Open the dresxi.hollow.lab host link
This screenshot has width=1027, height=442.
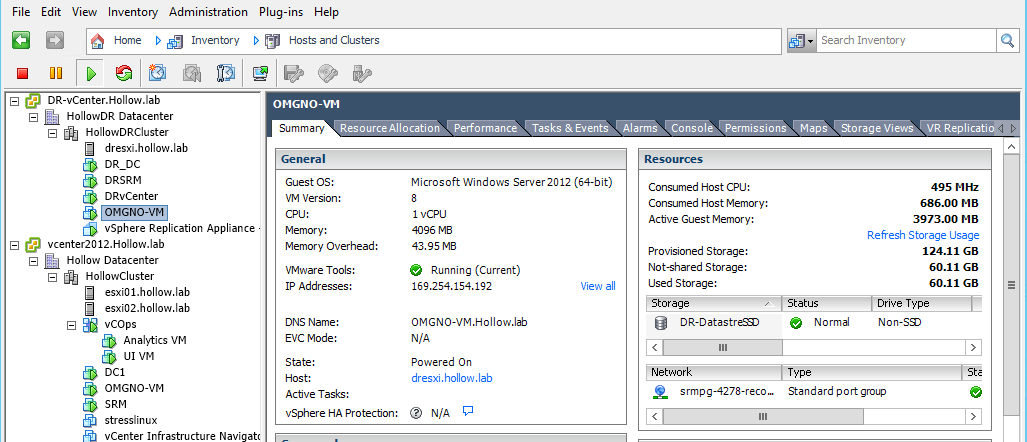coord(451,378)
